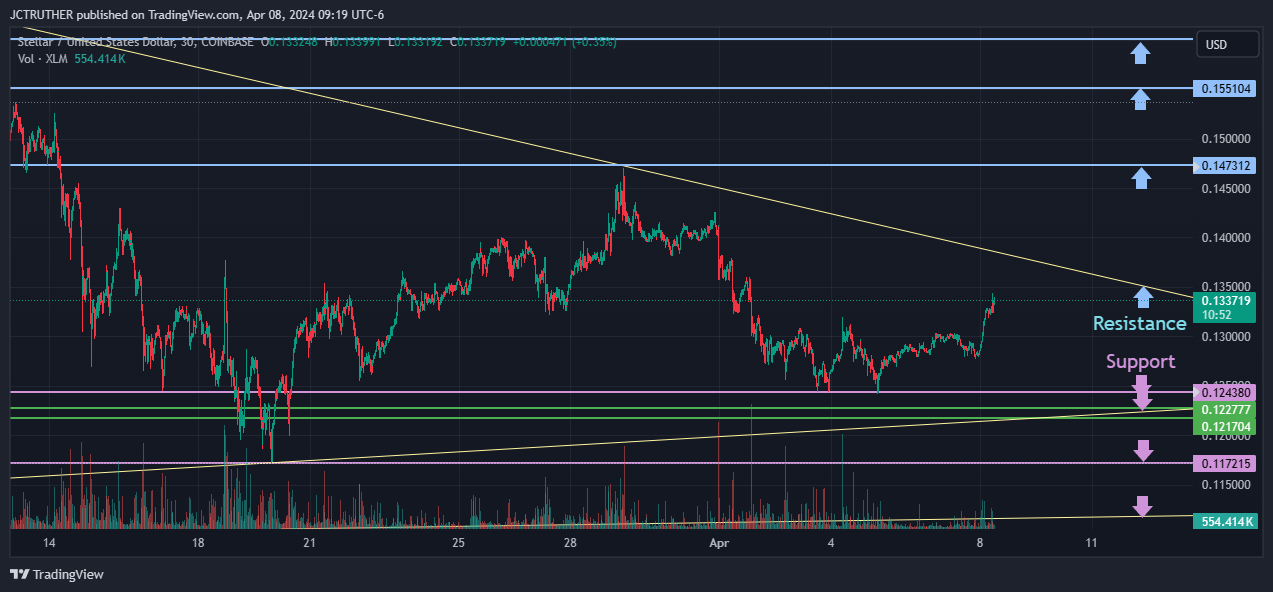Click the date 11 on time axis
The width and height of the screenshot is (1273, 592).
coord(1091,543)
